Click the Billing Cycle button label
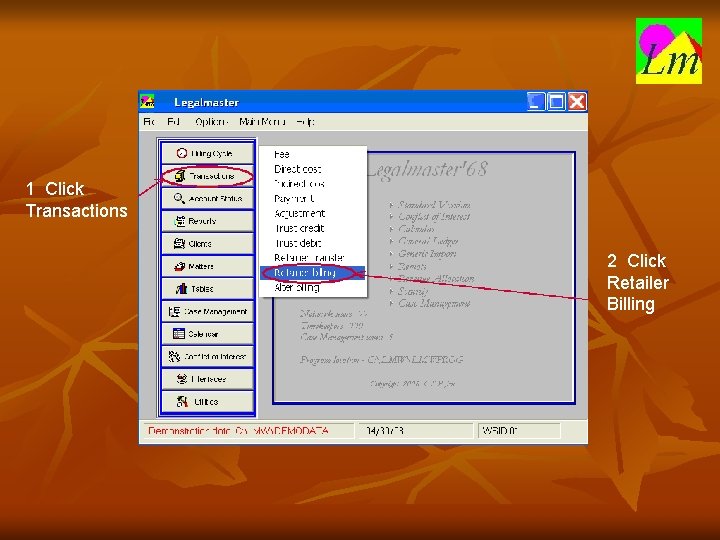 [x=212, y=153]
